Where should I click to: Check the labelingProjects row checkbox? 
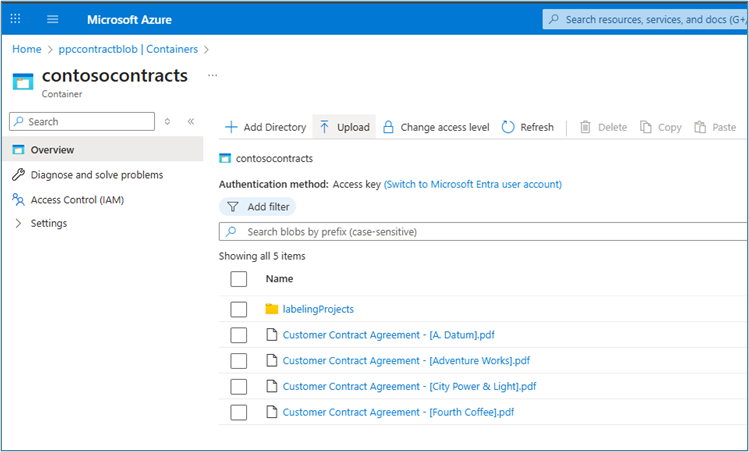[238, 309]
